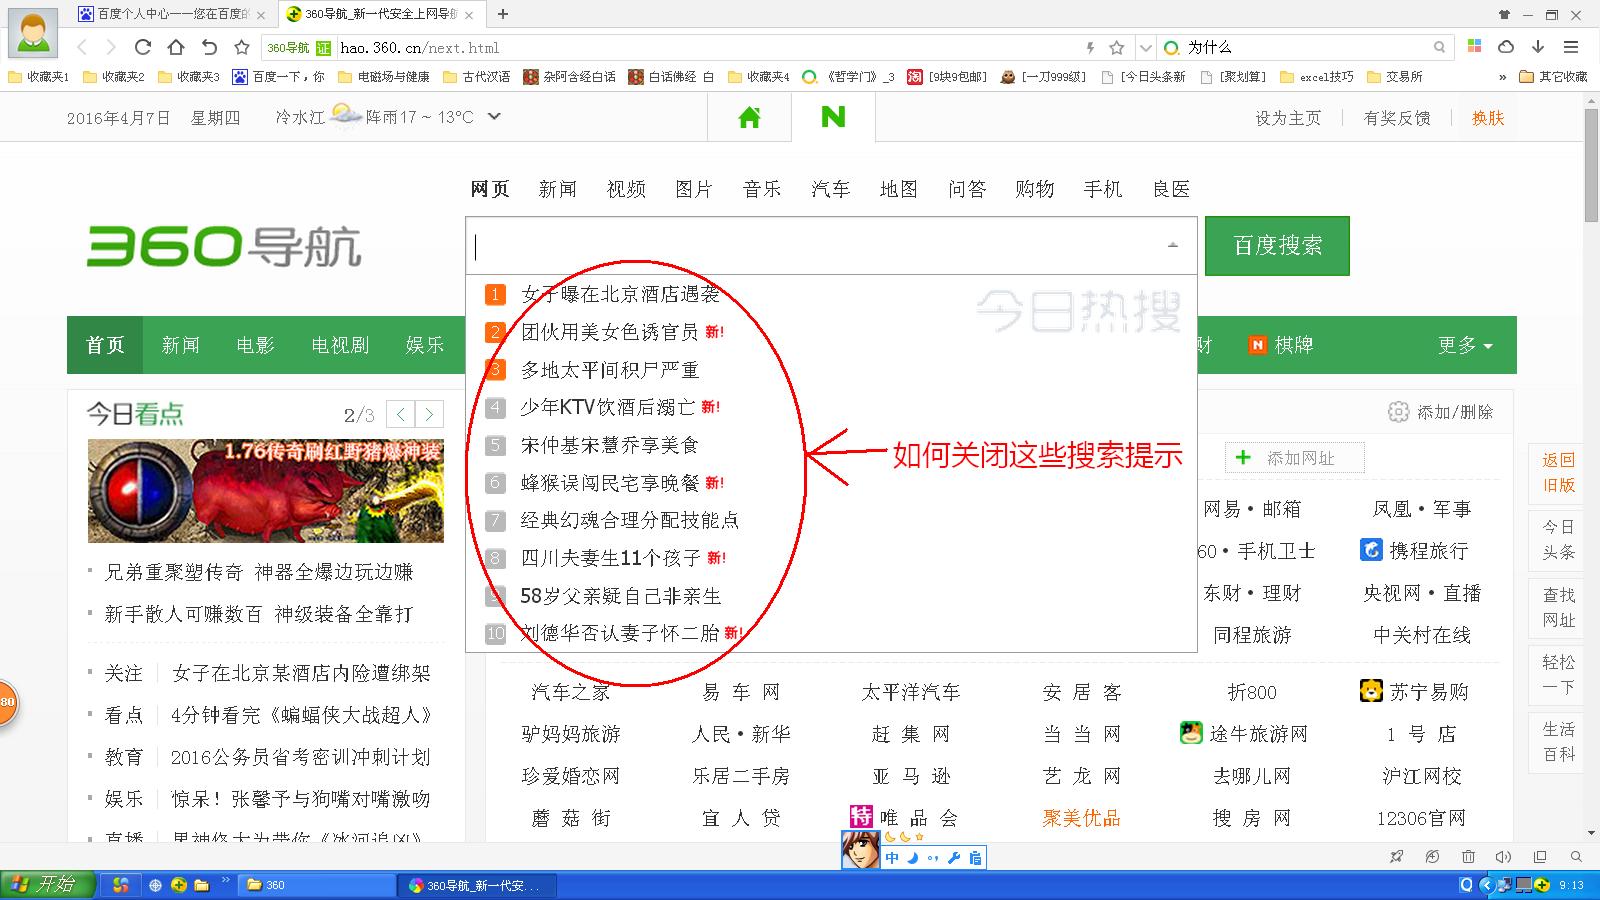This screenshot has height=900, width=1600.
Task: Go to the browser home page icon
Action: coord(176,47)
